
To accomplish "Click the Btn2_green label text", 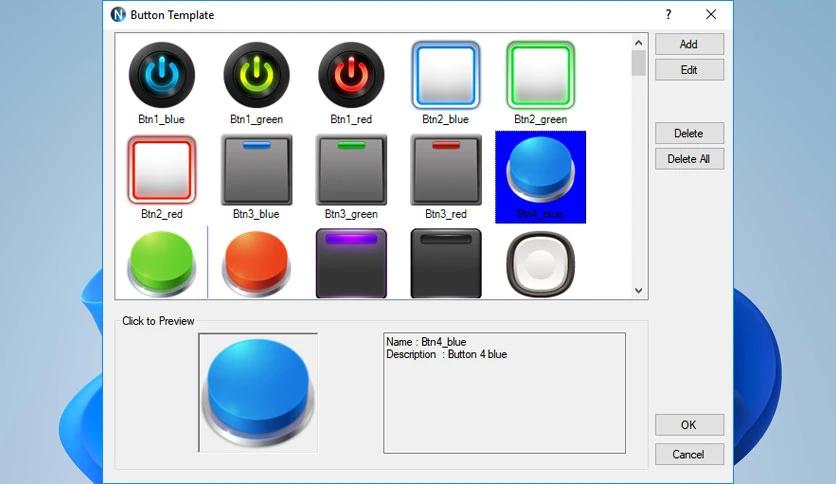I will [x=541, y=119].
